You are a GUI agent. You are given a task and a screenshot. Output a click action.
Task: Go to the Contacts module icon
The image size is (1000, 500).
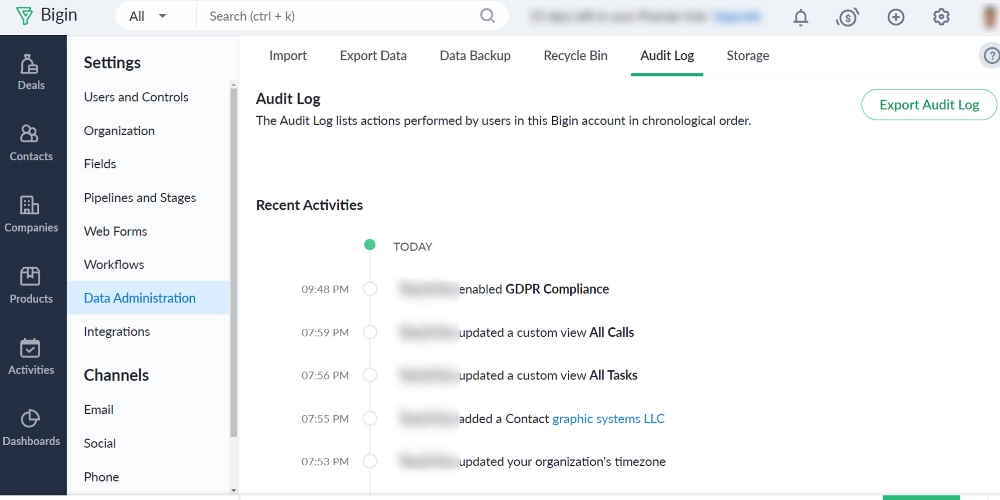[31, 142]
